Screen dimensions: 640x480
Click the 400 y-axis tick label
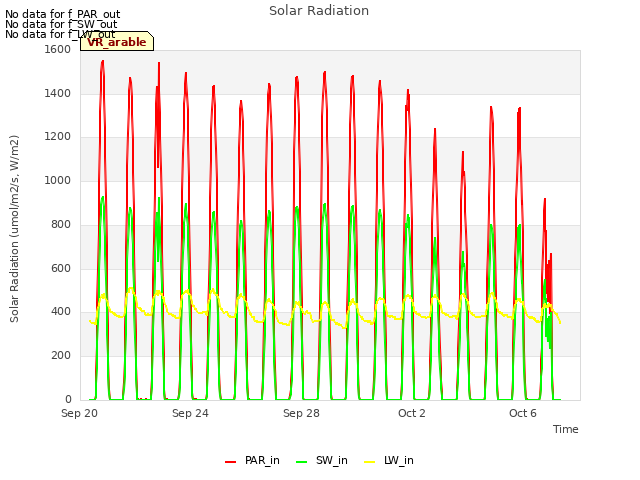61,312
